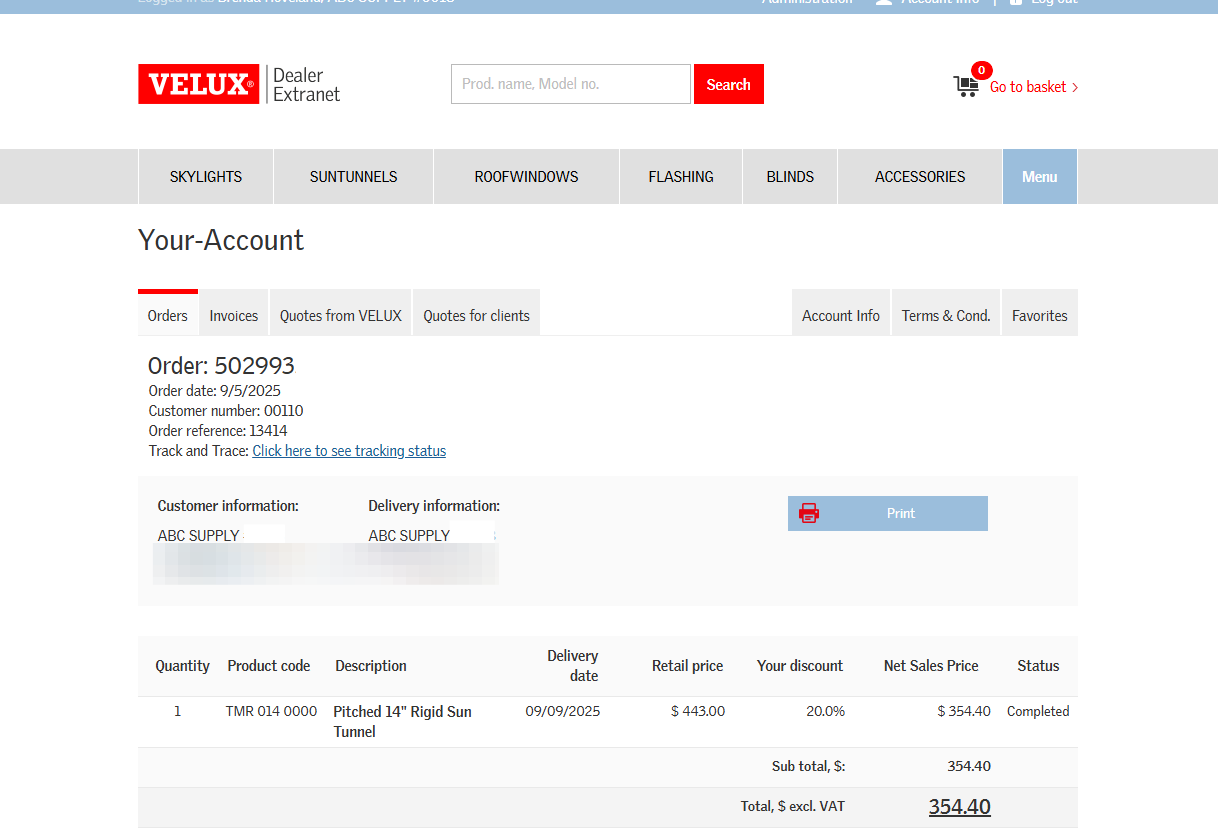The height and width of the screenshot is (834, 1218).
Task: Open the ACCESSORIES category
Action: pyautogui.click(x=920, y=176)
